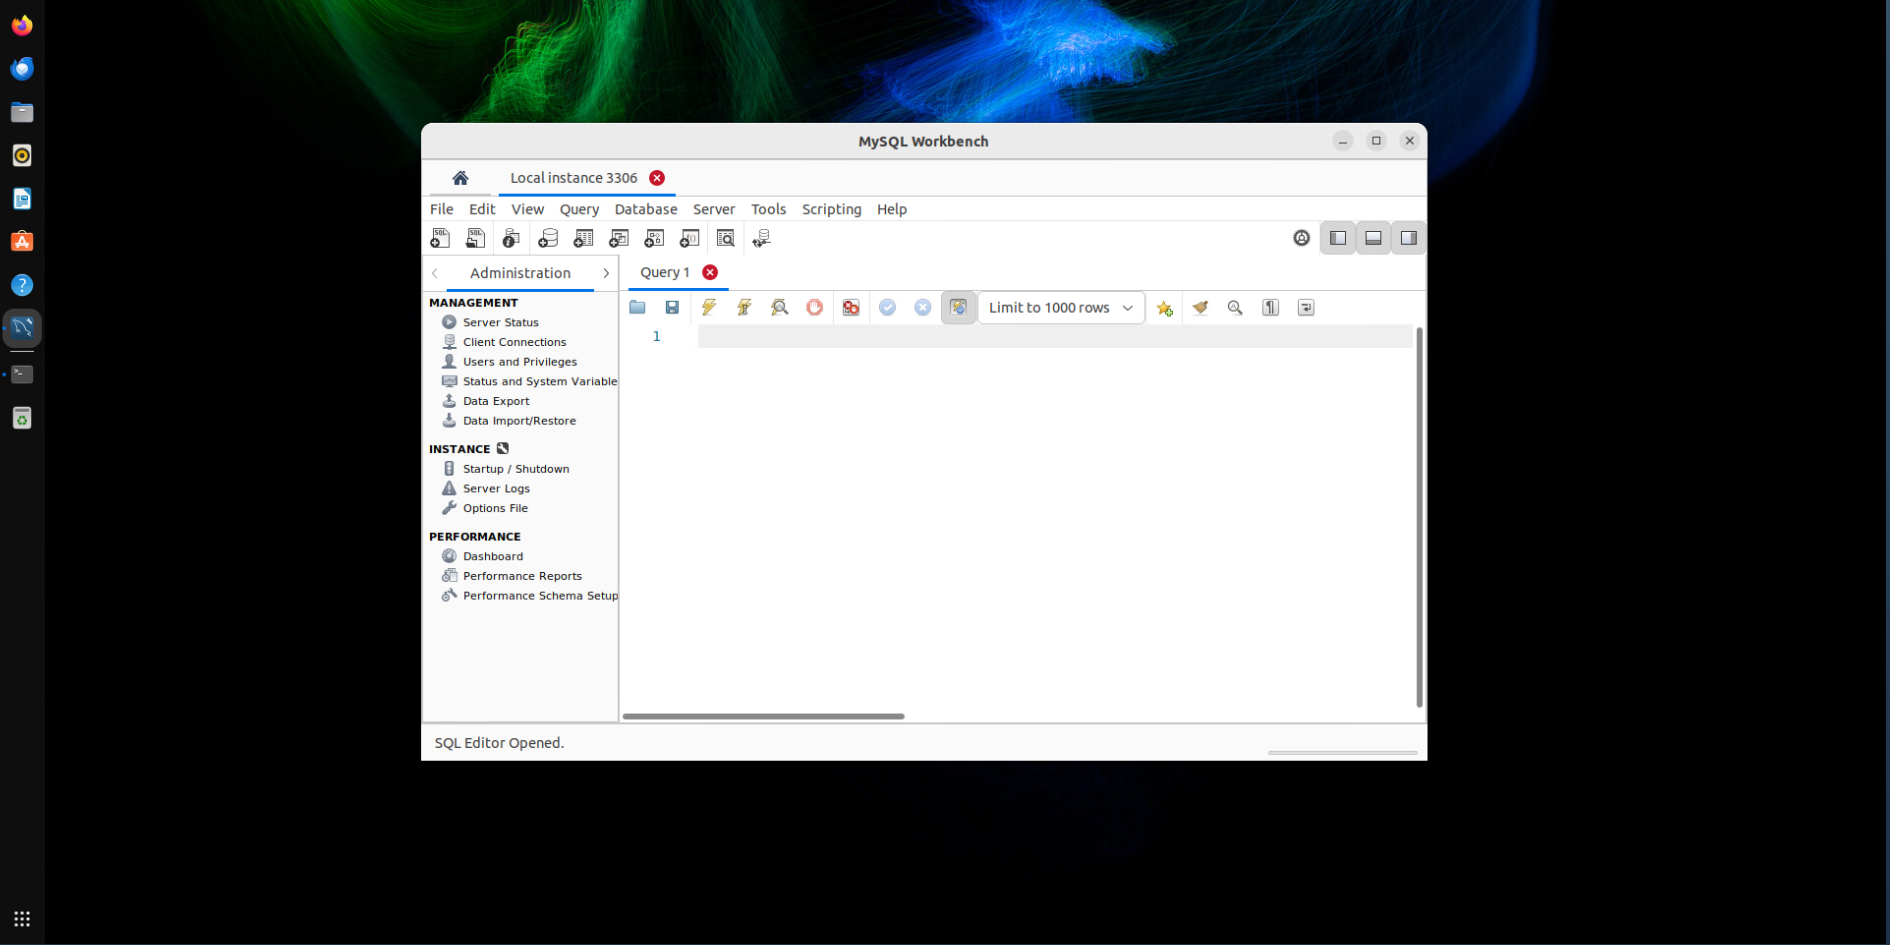Rollback transaction X icon
1890x945 pixels.
point(923,307)
